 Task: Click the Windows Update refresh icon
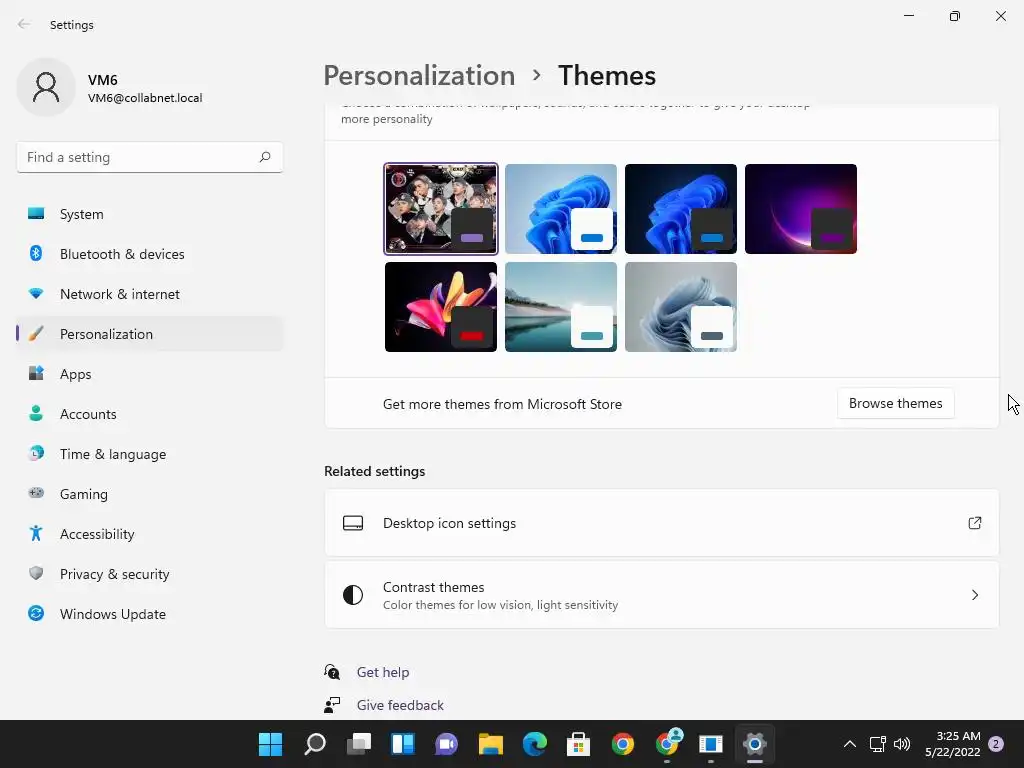(36, 613)
